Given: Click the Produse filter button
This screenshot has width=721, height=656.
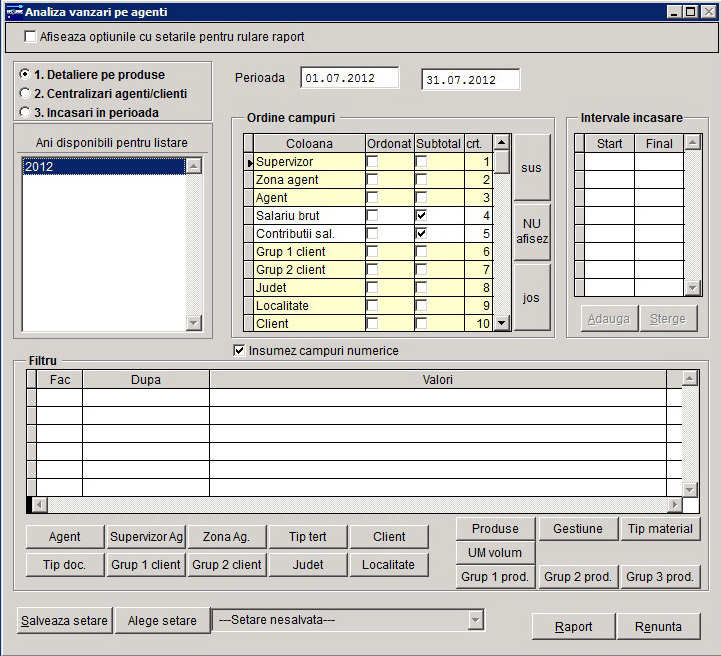Looking at the screenshot, I should click(495, 529).
